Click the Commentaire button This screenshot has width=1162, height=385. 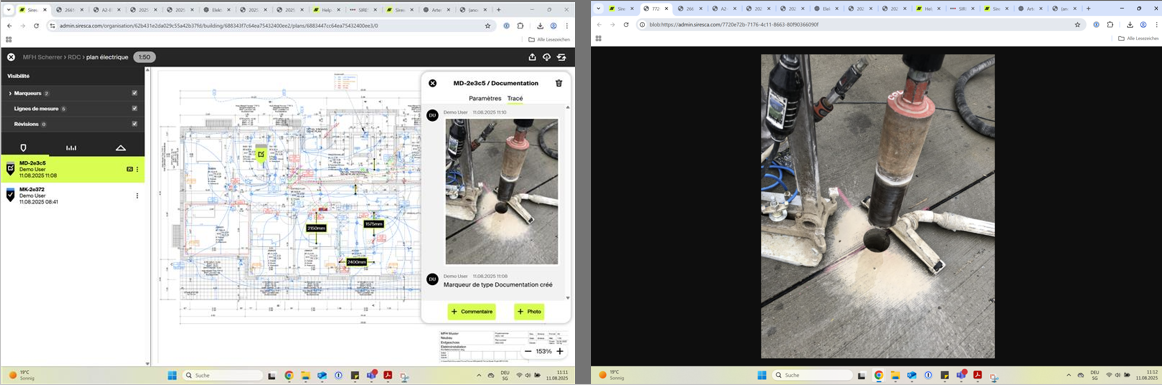(x=471, y=312)
